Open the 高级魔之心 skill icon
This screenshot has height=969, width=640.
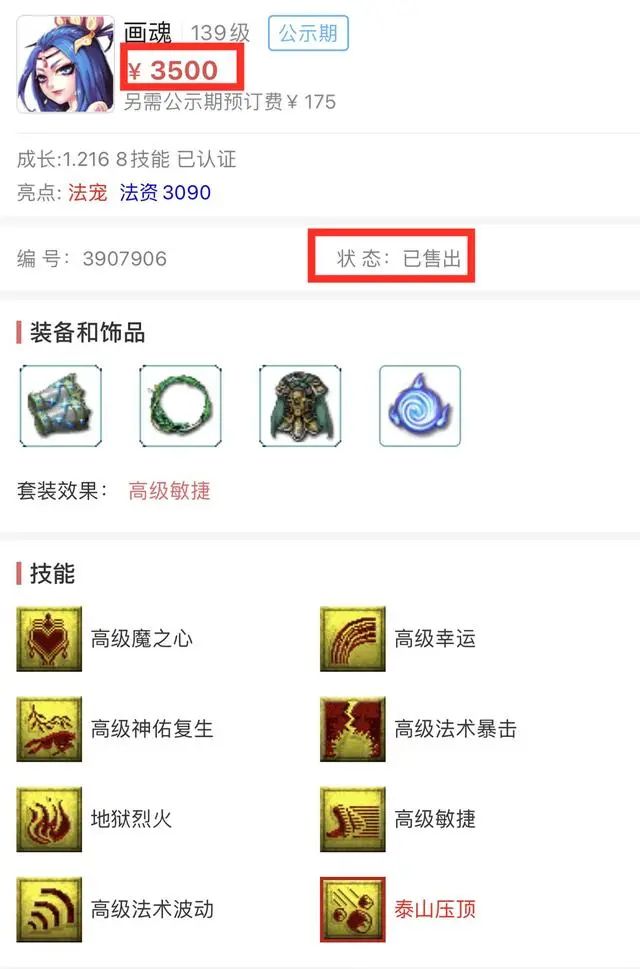(x=49, y=639)
